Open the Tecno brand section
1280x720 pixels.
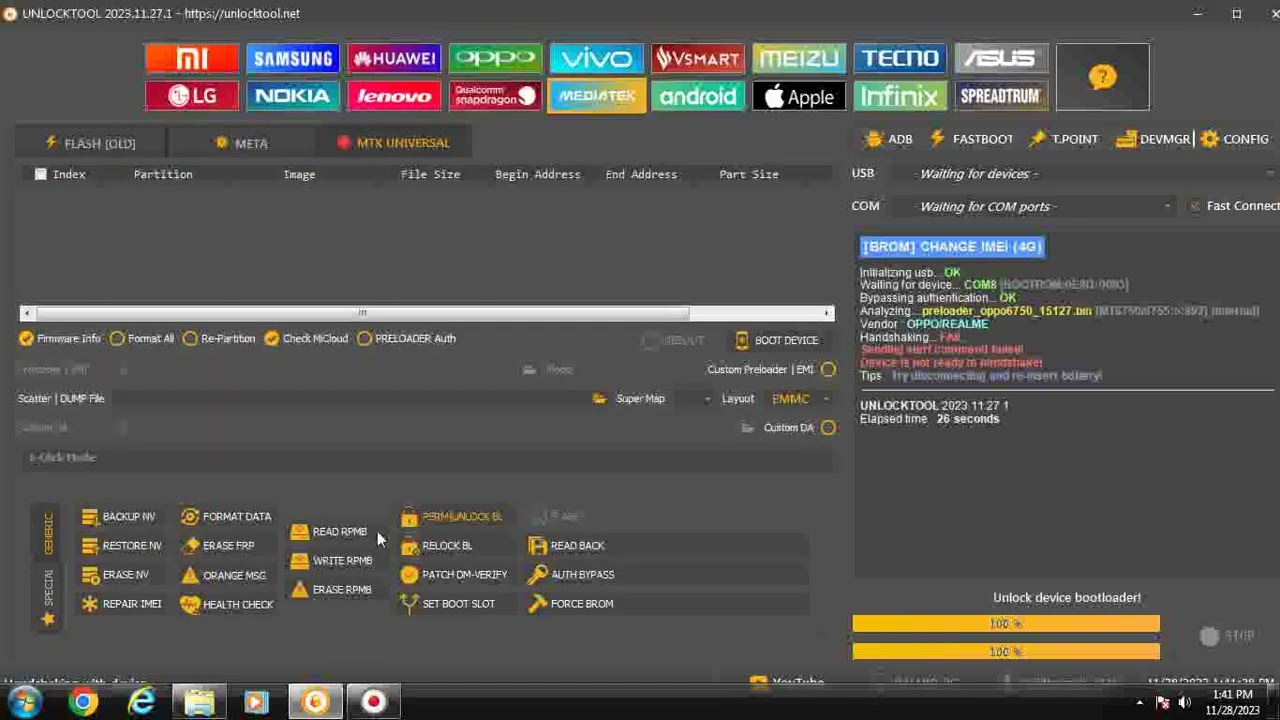pyautogui.click(x=899, y=59)
